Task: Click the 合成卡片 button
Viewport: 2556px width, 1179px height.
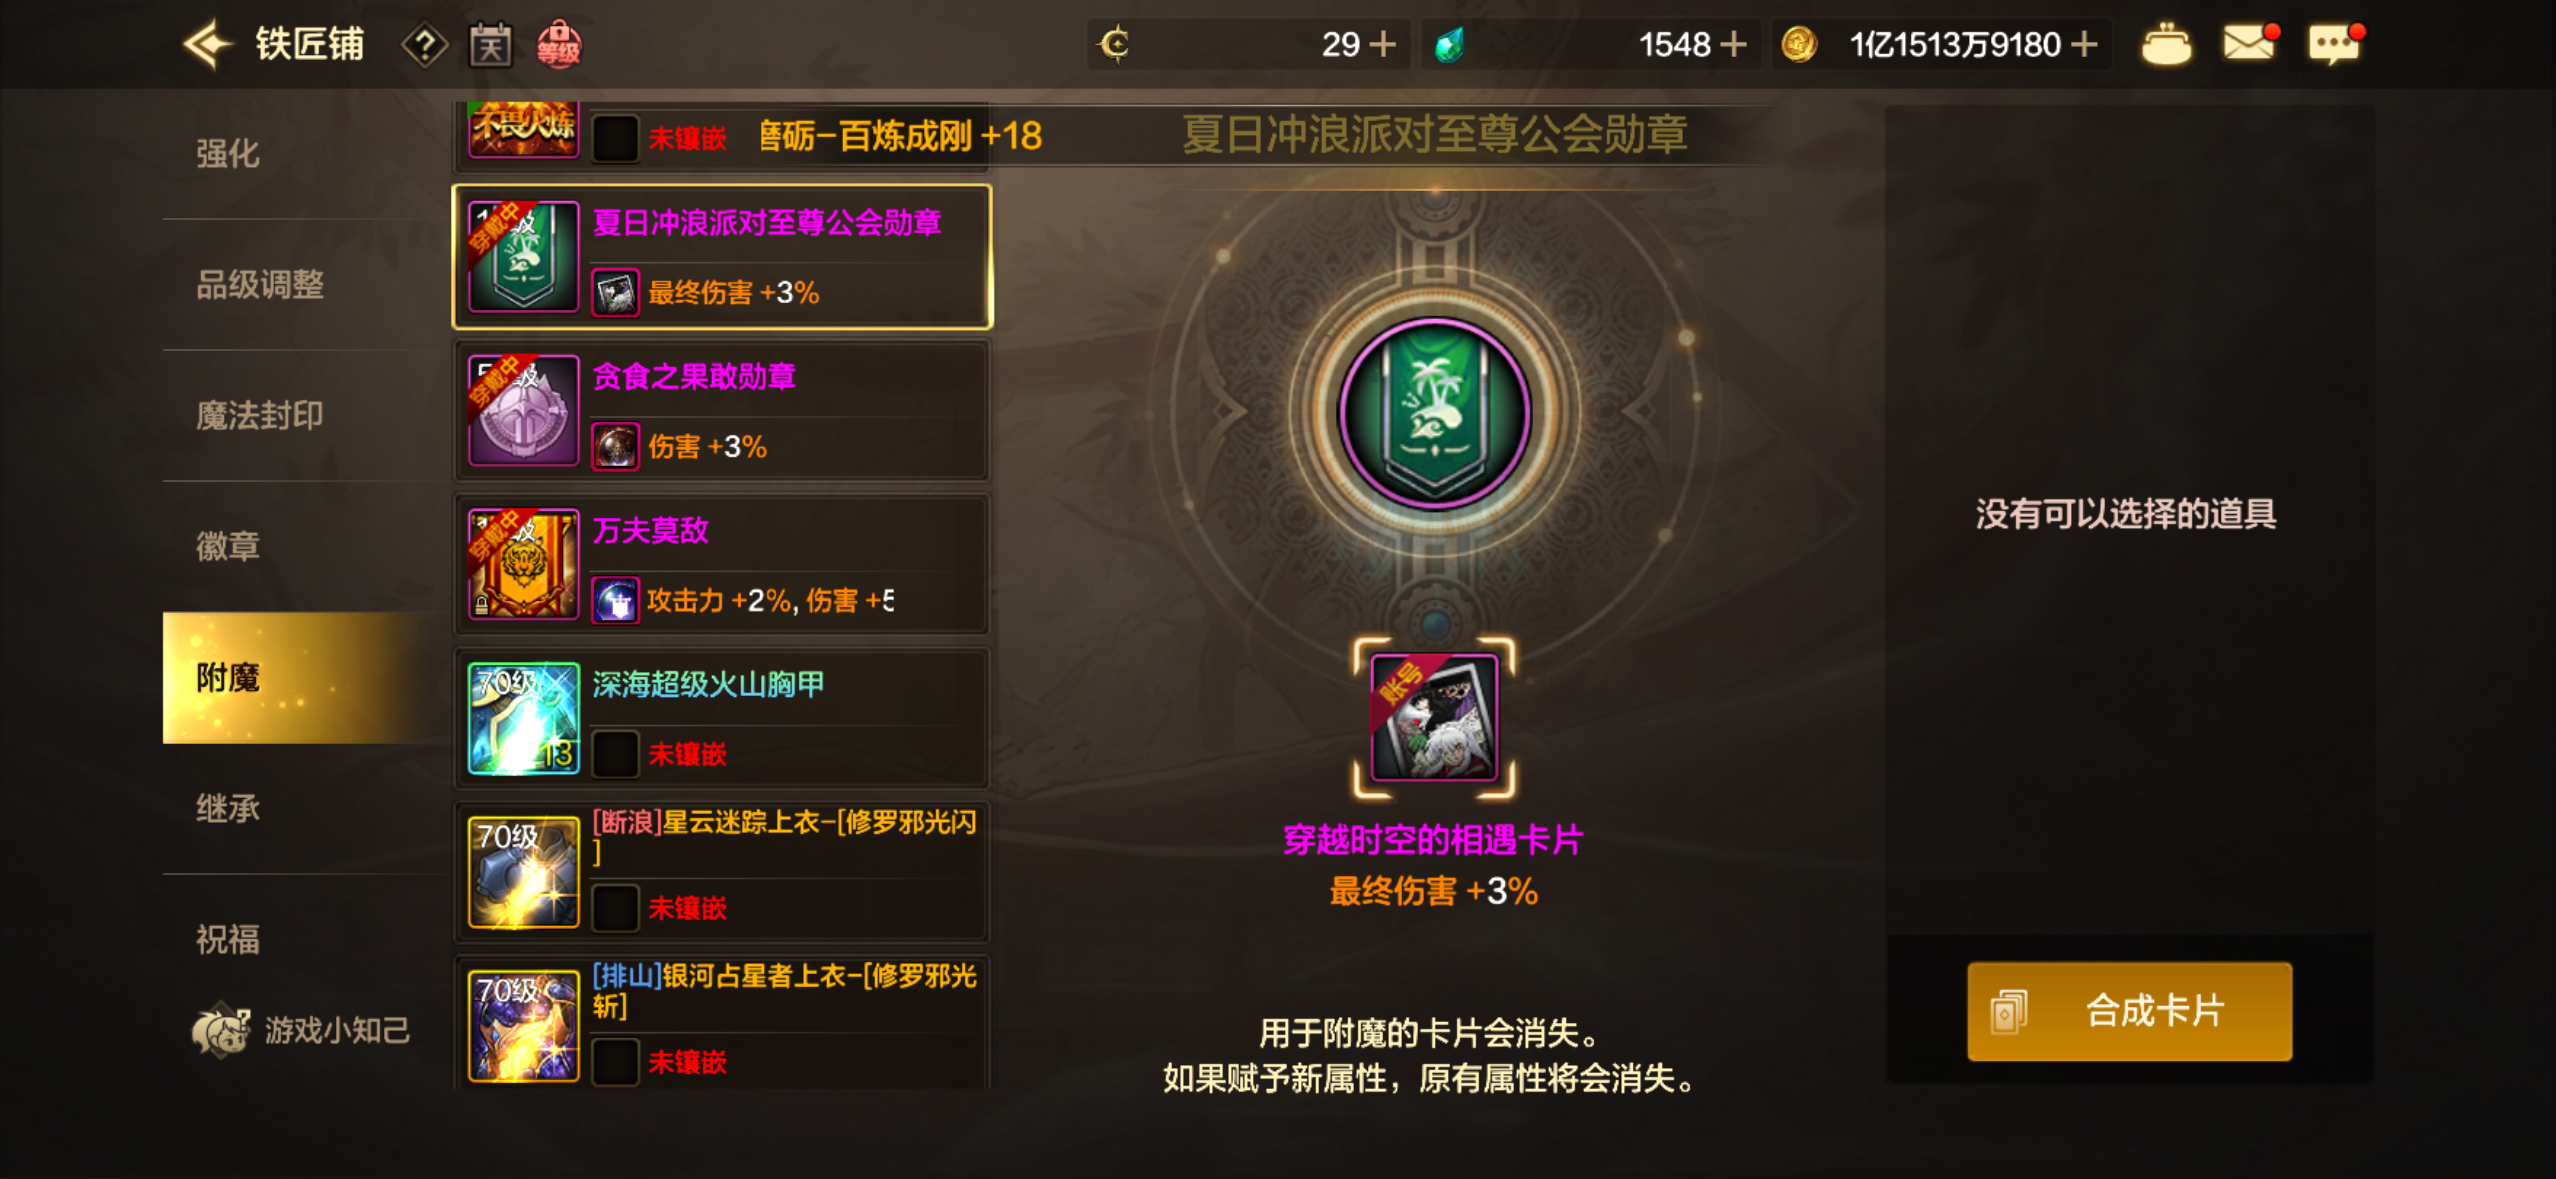Action: 2129,1011
